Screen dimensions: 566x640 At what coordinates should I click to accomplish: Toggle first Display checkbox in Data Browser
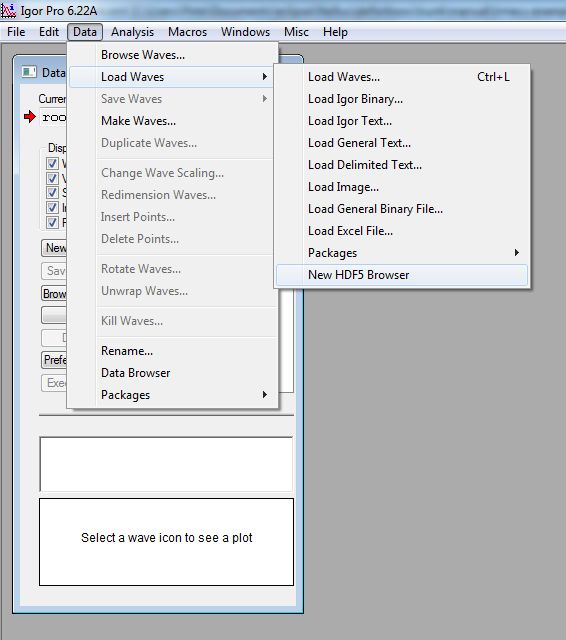click(52, 163)
